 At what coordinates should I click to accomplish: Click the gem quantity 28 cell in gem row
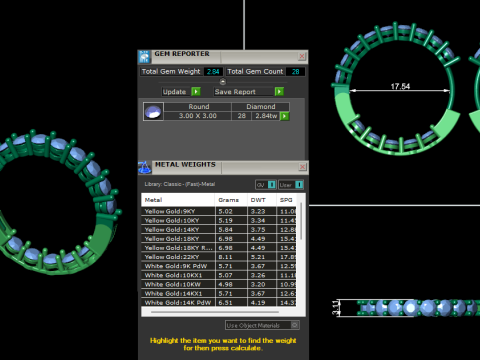(242, 116)
